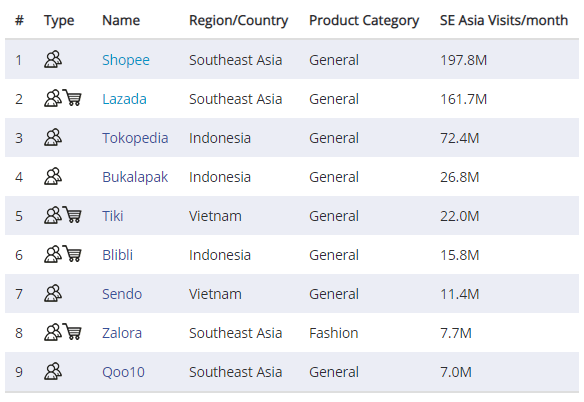Click the SE Asia Visits/month column header
584x402 pixels.
(504, 20)
